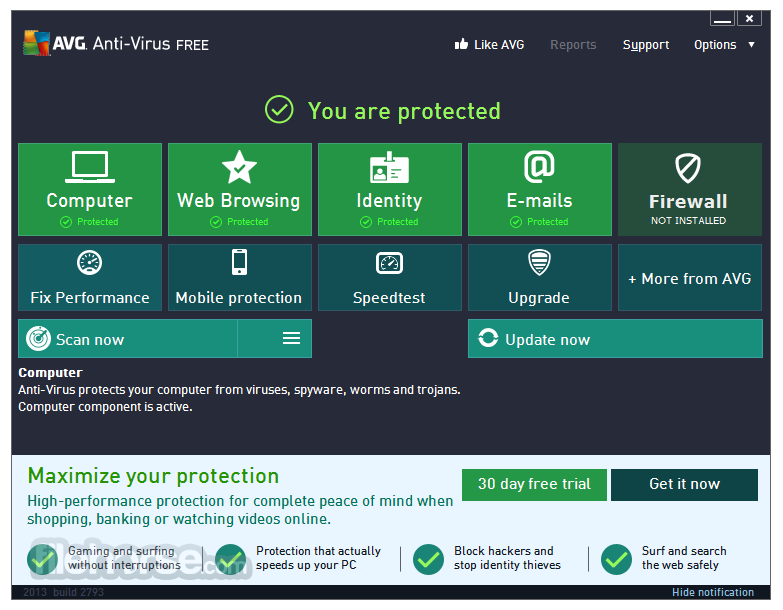This screenshot has width=783, height=610.
Task: Click the Protected status under E-mails
Action: coord(539,222)
